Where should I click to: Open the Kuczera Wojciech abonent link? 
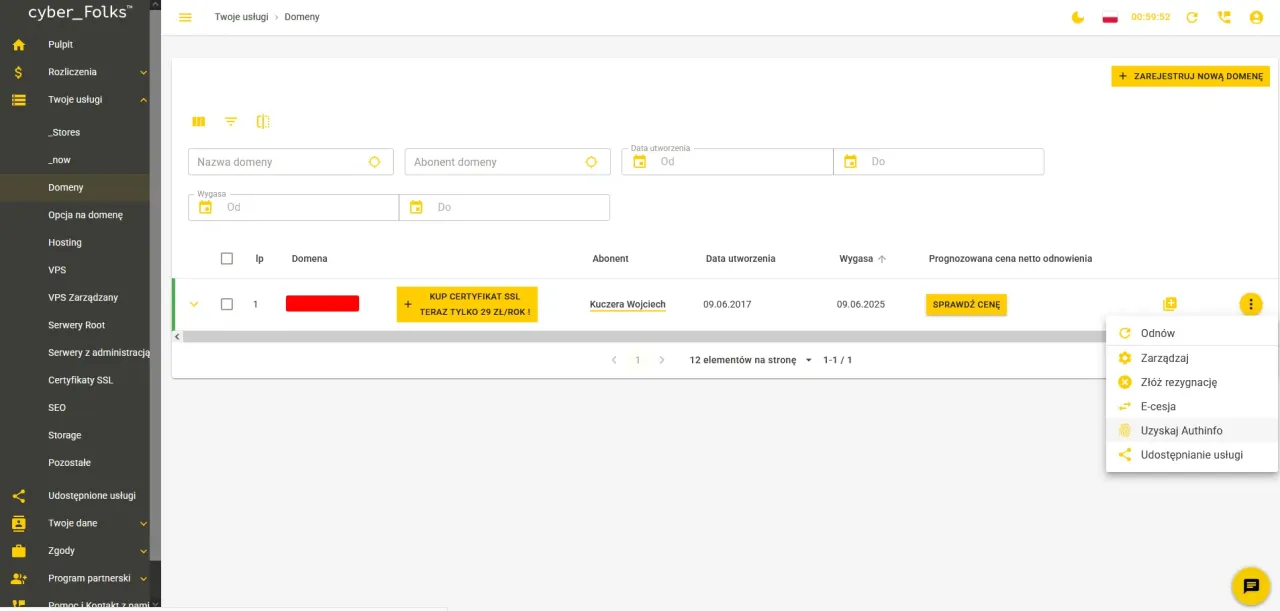tap(627, 304)
